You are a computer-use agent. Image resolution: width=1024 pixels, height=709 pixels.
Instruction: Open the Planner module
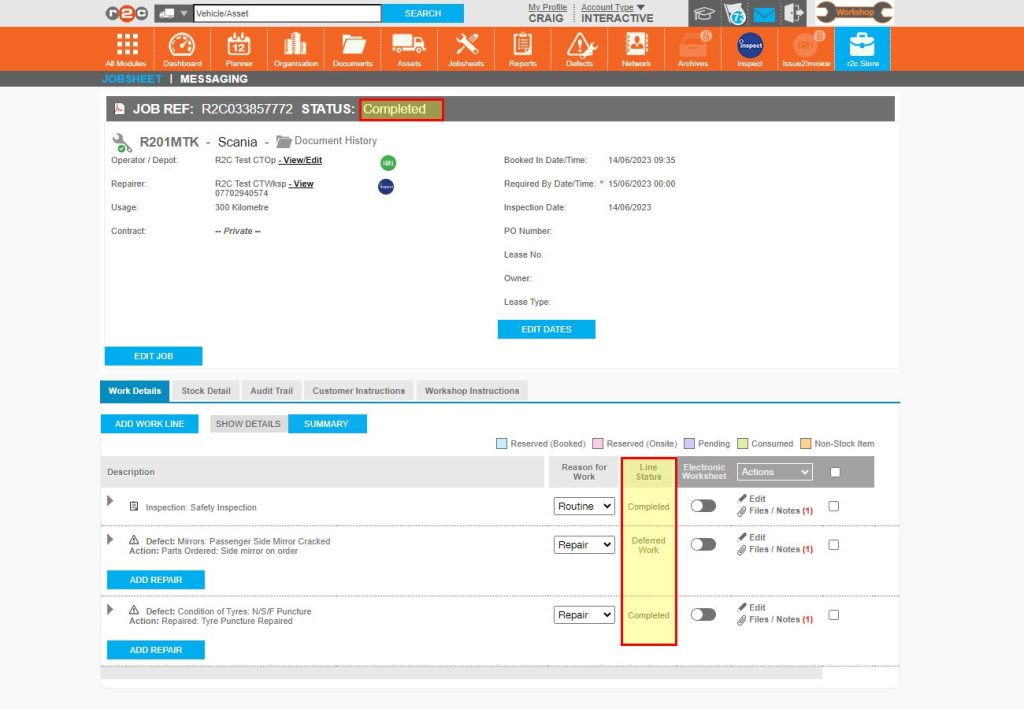[238, 47]
